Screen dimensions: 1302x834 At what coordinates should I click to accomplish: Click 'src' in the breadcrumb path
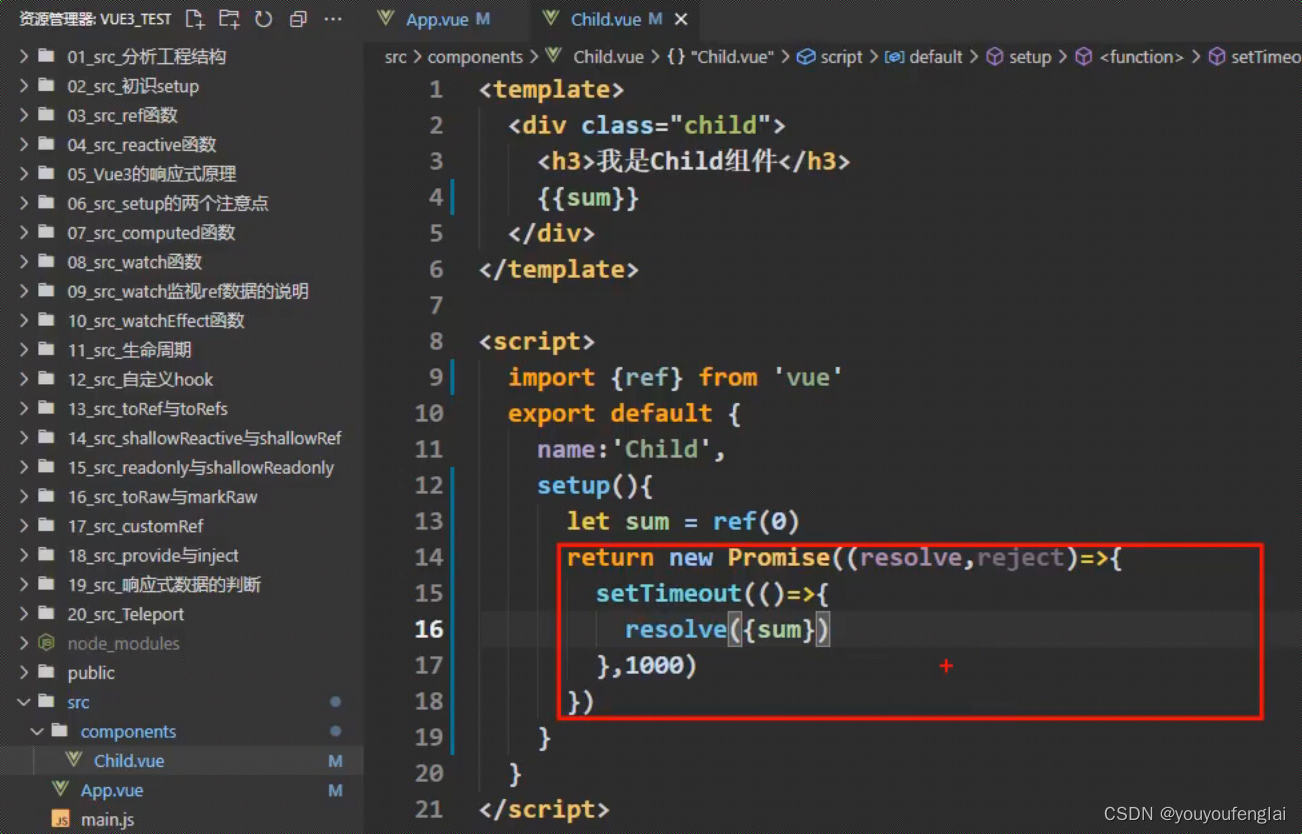tap(396, 57)
